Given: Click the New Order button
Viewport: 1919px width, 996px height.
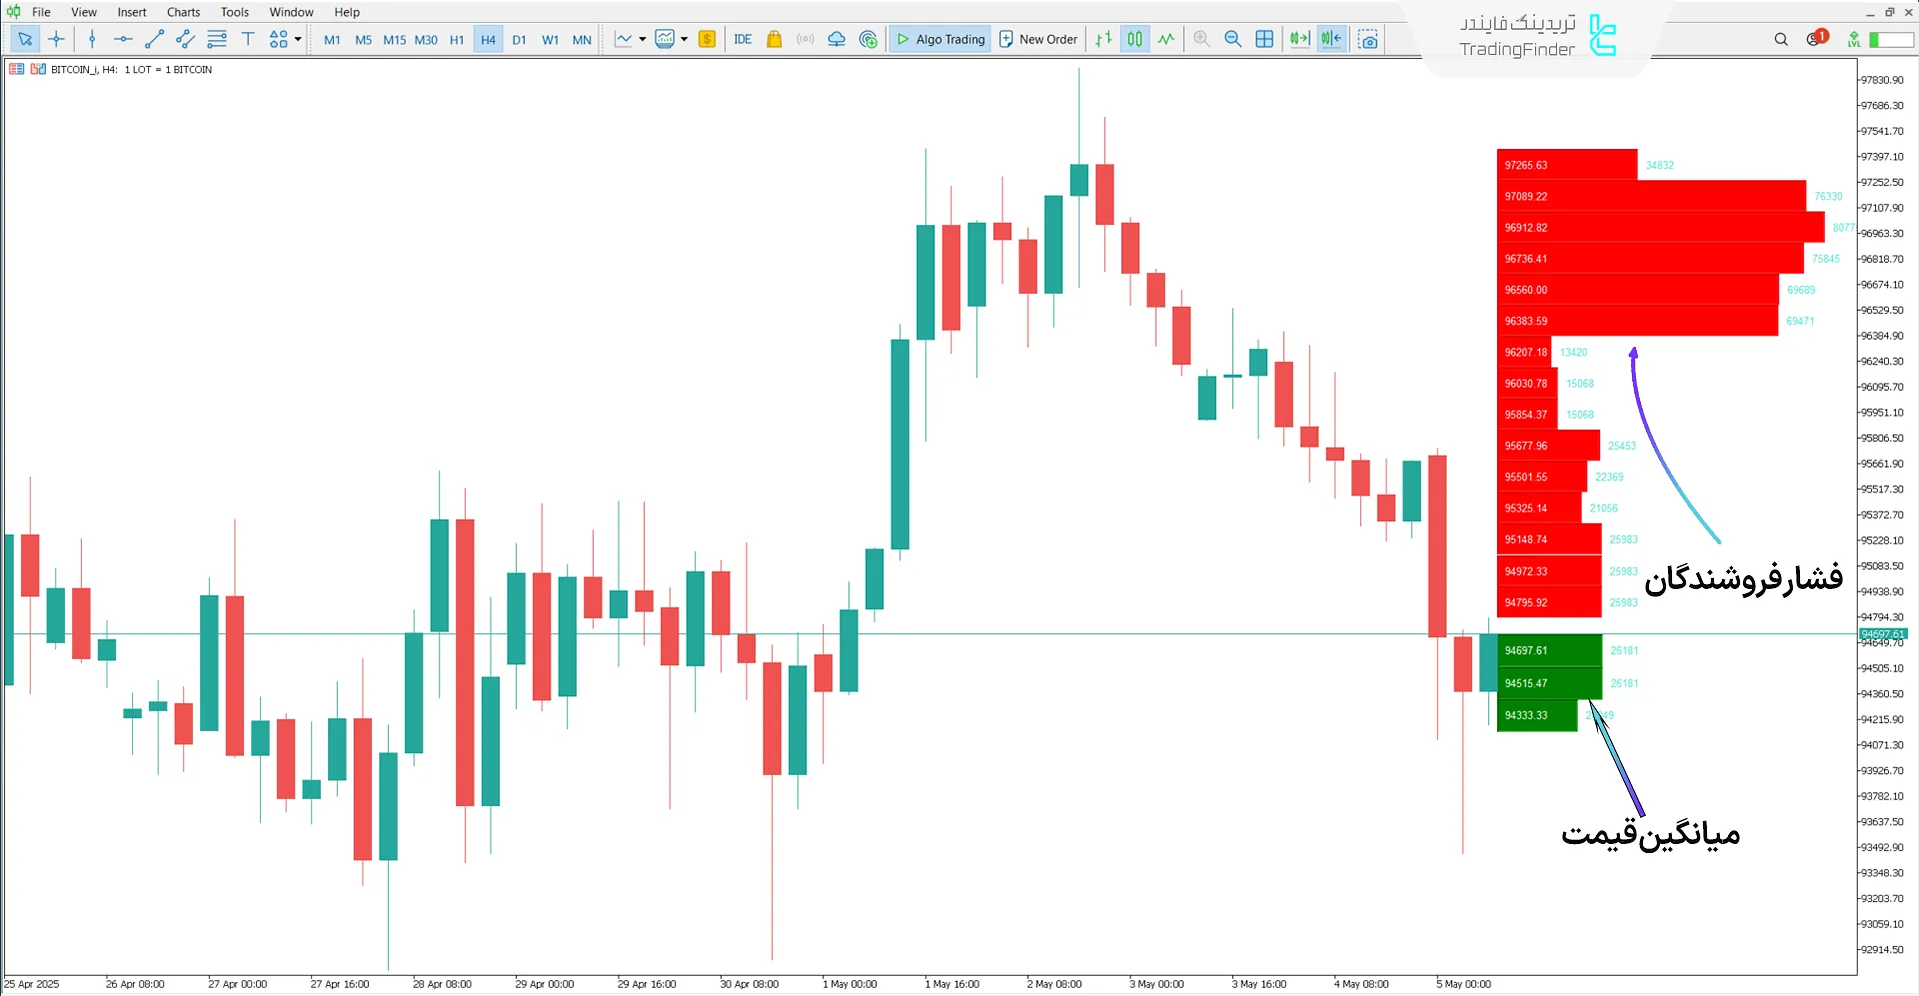Looking at the screenshot, I should (x=1038, y=39).
